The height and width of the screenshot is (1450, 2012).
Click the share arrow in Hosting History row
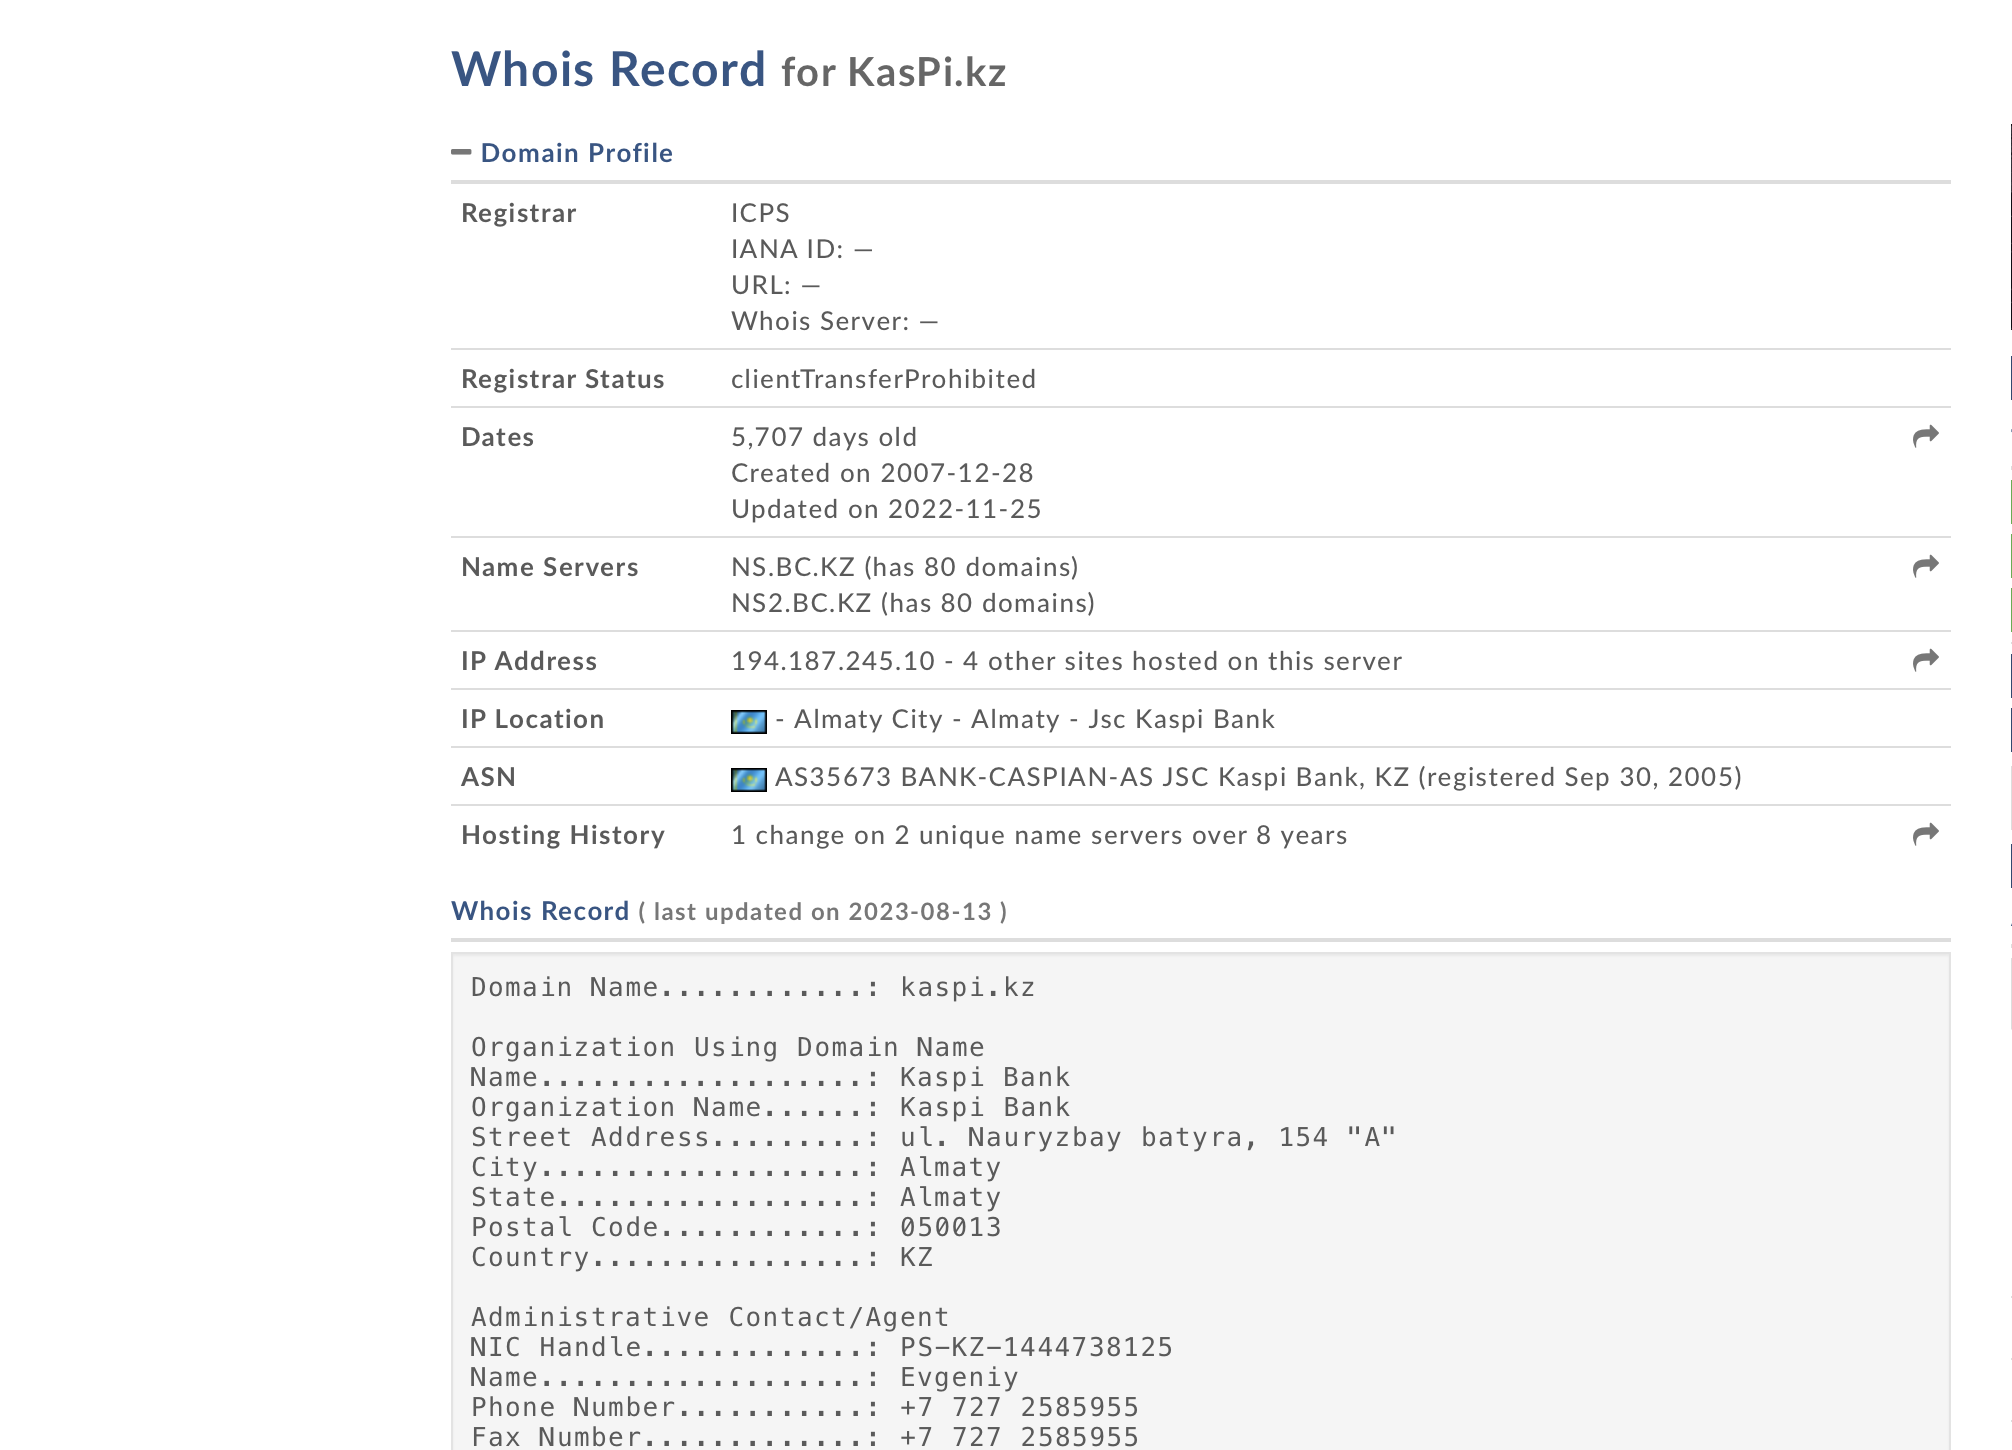[x=1925, y=834]
